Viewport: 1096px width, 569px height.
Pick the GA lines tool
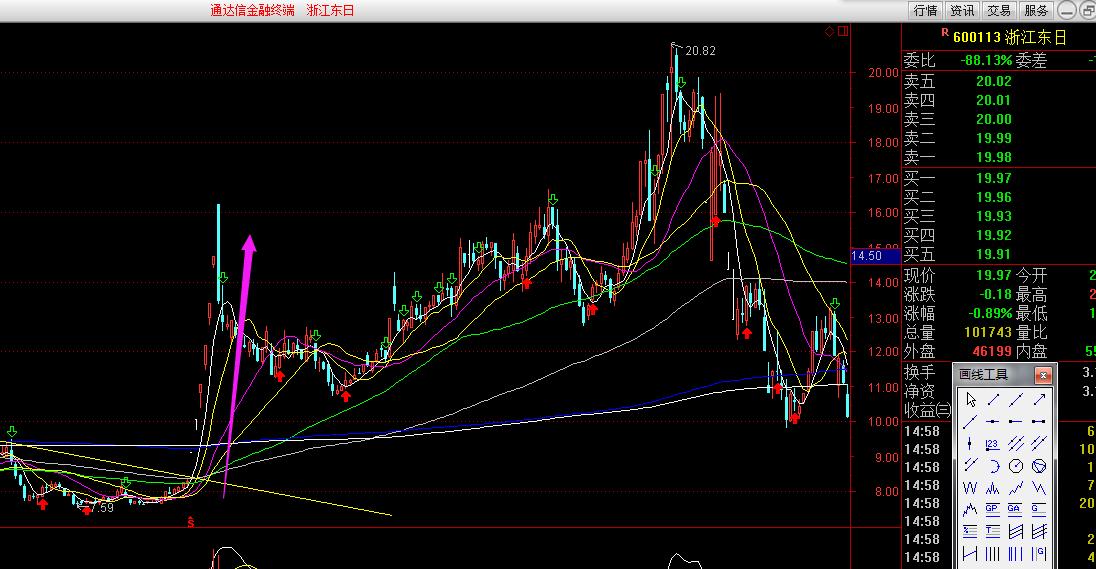(x=1016, y=510)
